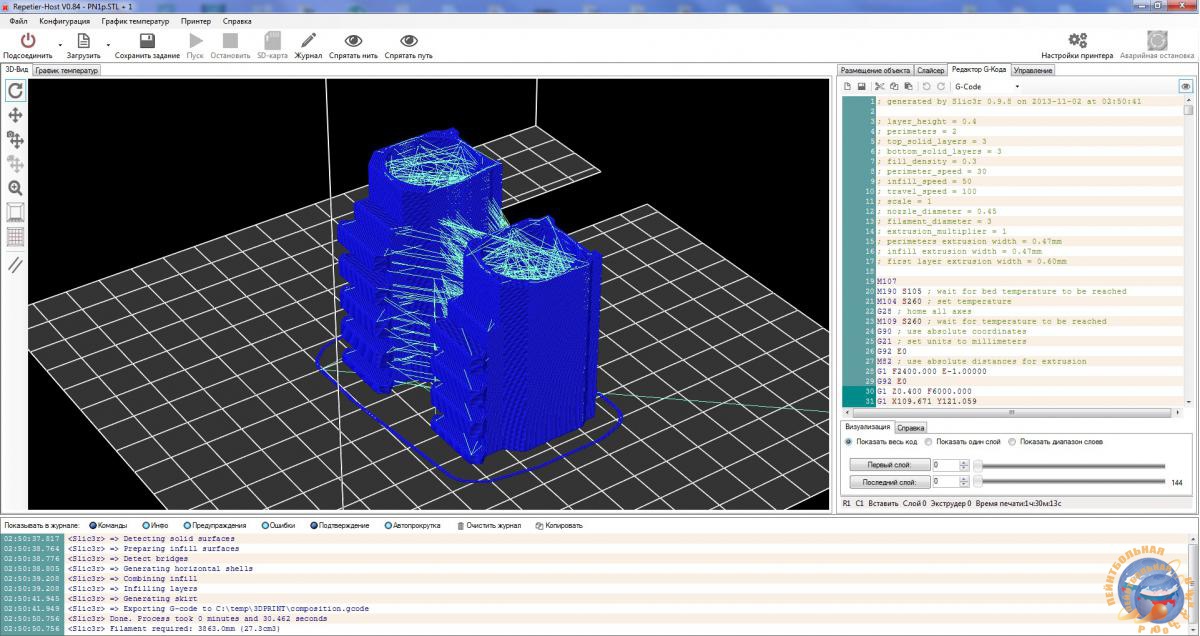The image size is (1200, 636).
Task: Open the Справка menu
Action: (237, 21)
